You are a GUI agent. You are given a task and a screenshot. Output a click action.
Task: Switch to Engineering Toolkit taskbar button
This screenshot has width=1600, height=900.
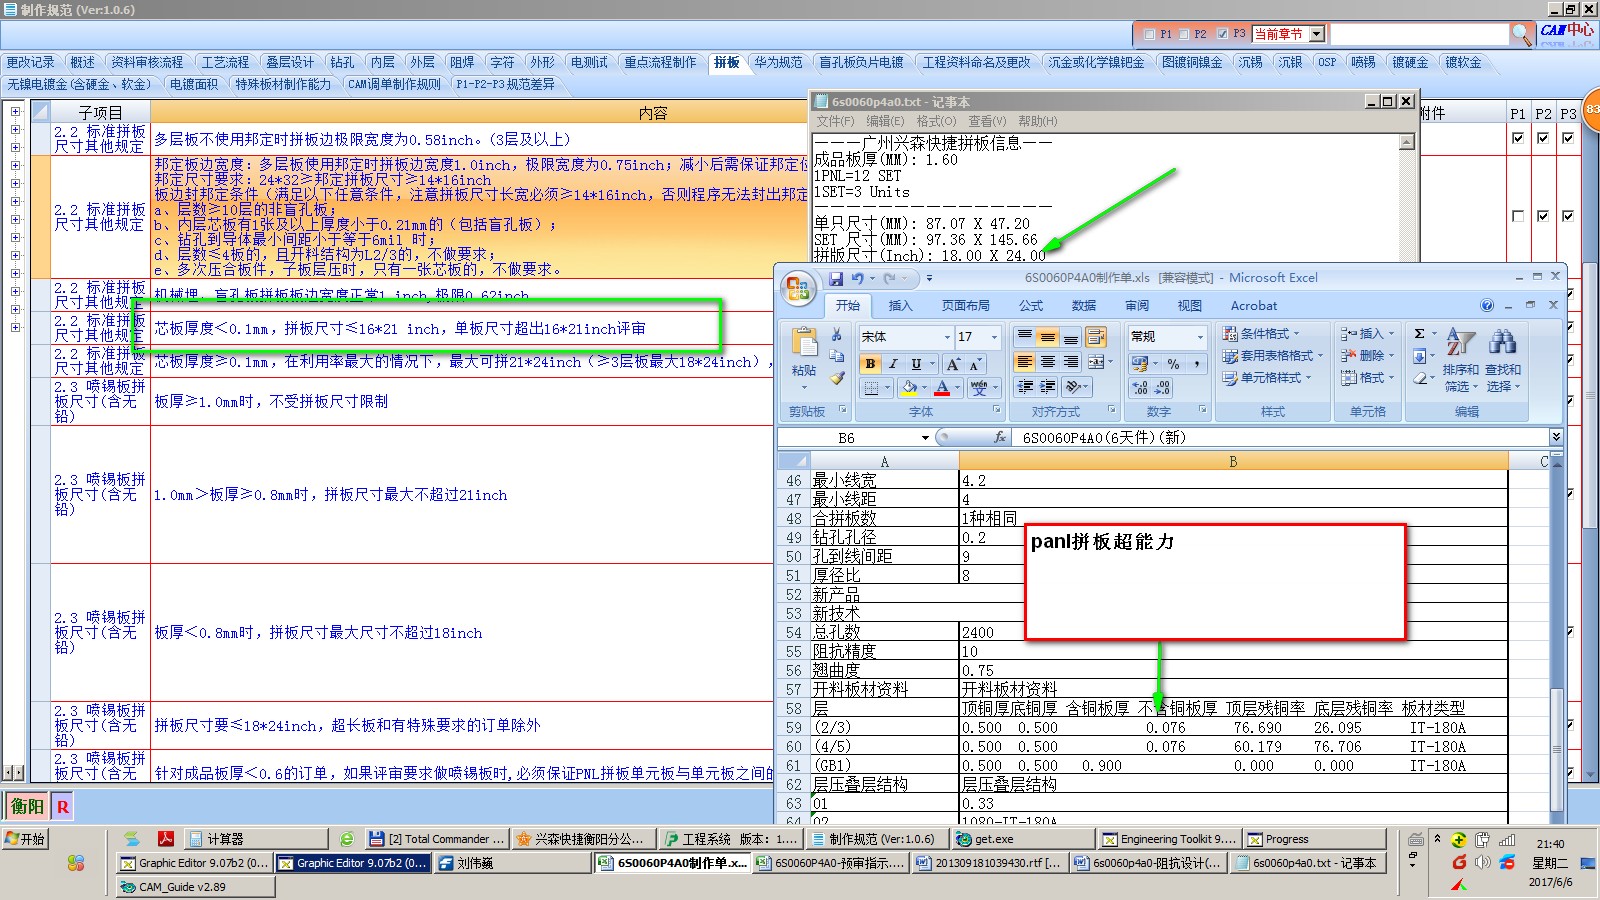tap(1169, 839)
